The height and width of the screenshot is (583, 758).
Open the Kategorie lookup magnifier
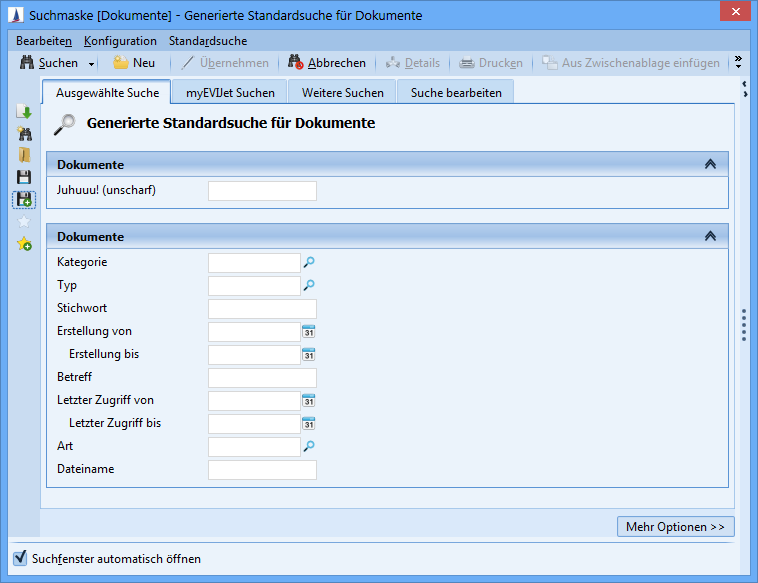(309, 262)
